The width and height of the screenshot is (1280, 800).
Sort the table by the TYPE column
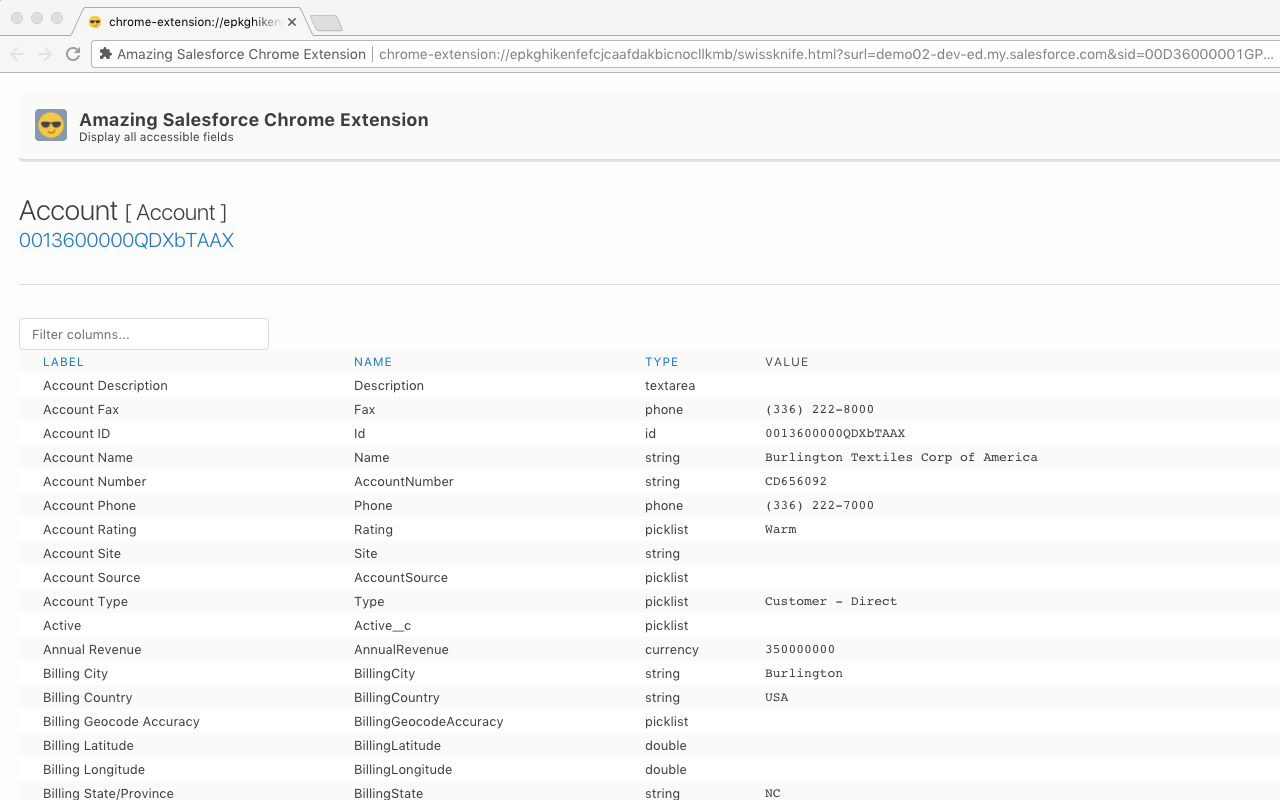point(660,361)
